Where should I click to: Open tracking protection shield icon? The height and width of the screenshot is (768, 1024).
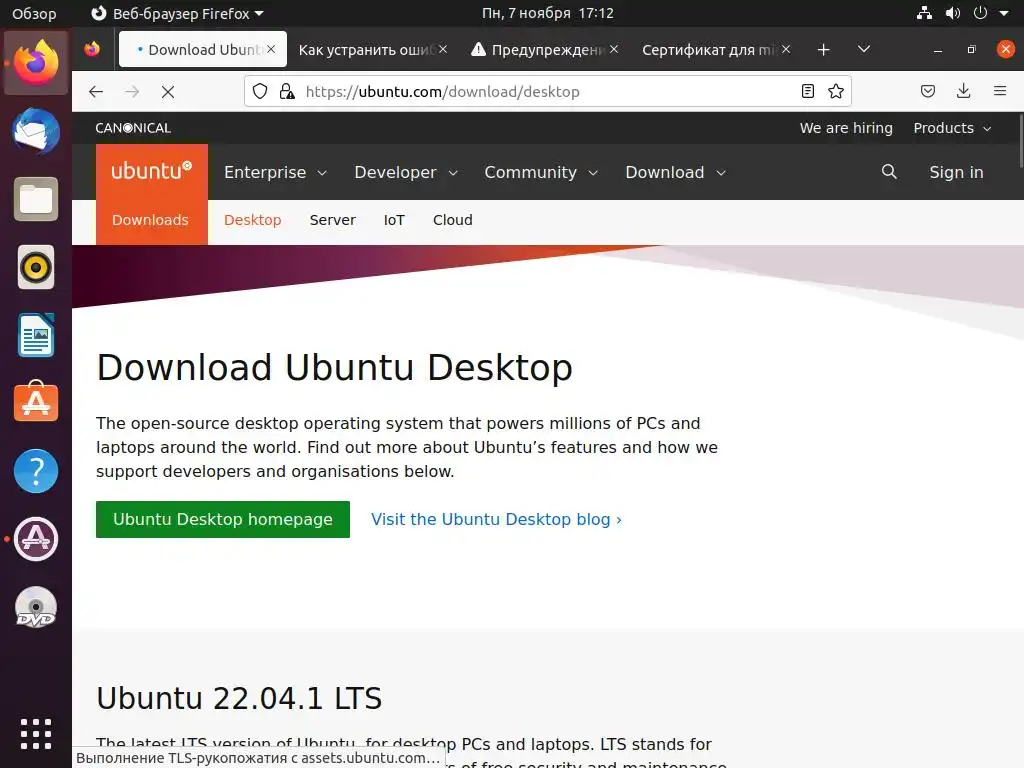[260, 91]
